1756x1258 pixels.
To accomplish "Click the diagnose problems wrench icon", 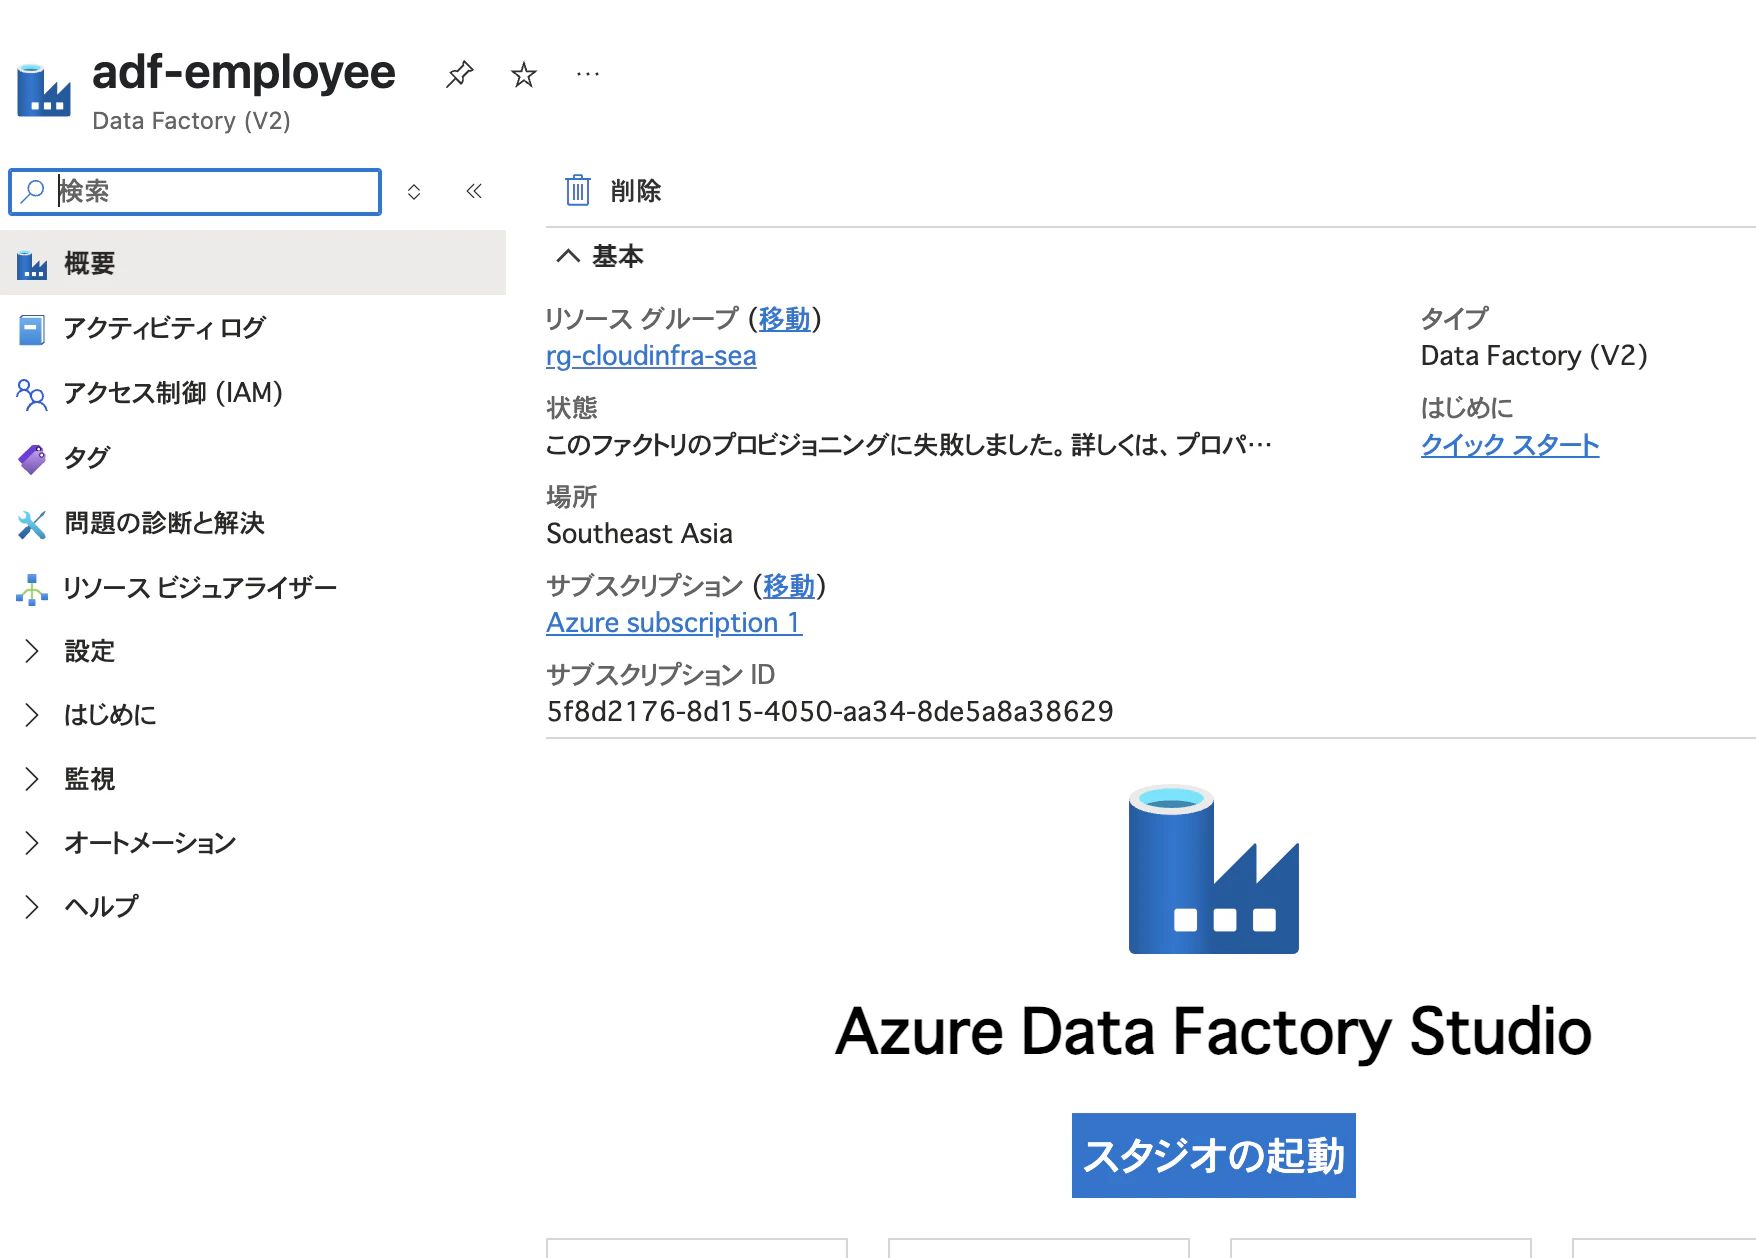I will tap(31, 524).
